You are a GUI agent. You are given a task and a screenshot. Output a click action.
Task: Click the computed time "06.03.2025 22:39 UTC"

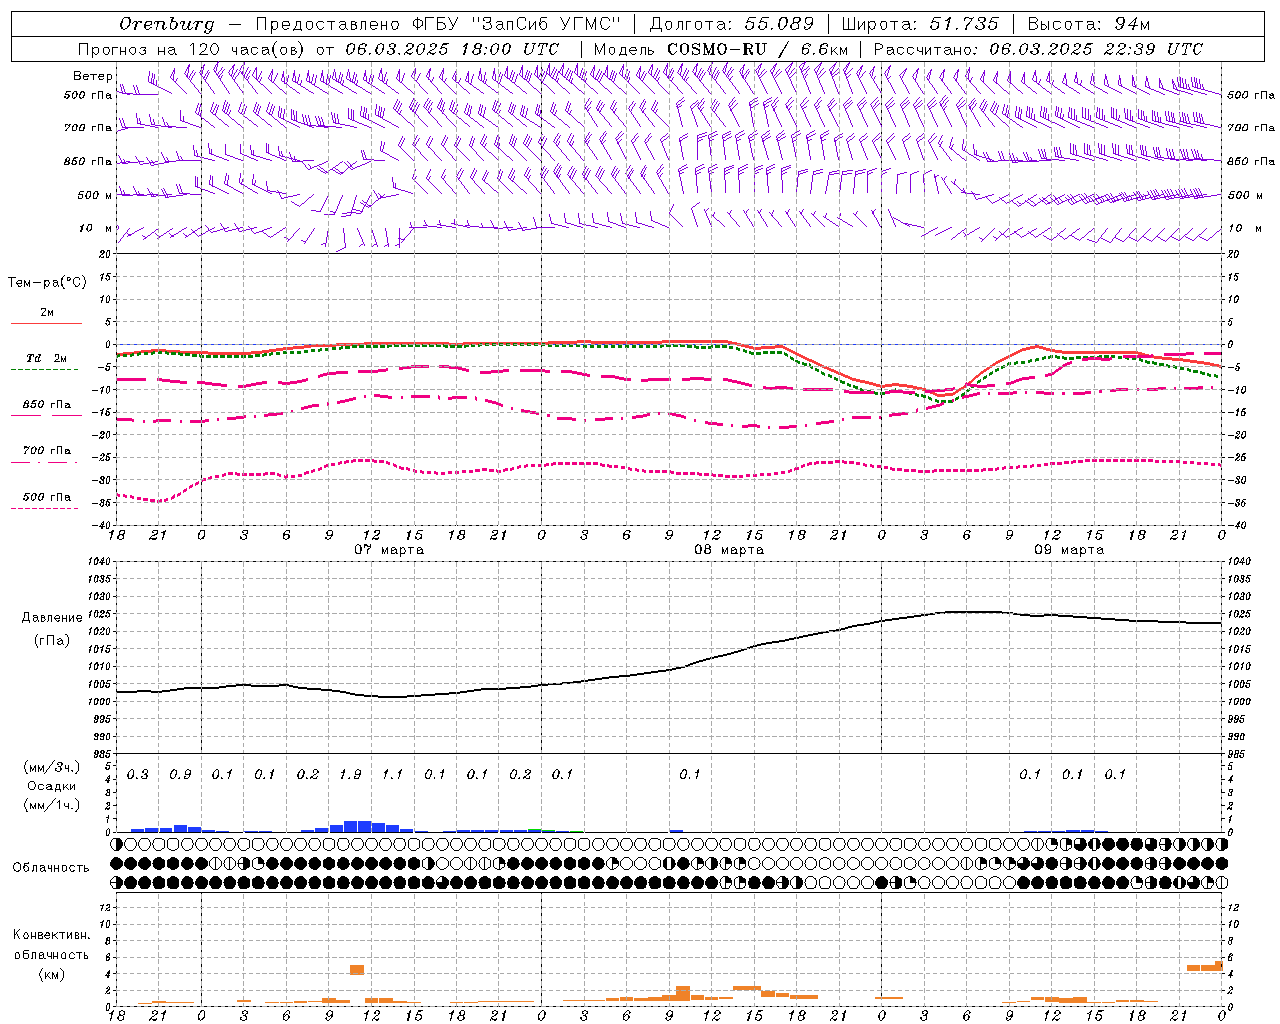(x=1096, y=49)
